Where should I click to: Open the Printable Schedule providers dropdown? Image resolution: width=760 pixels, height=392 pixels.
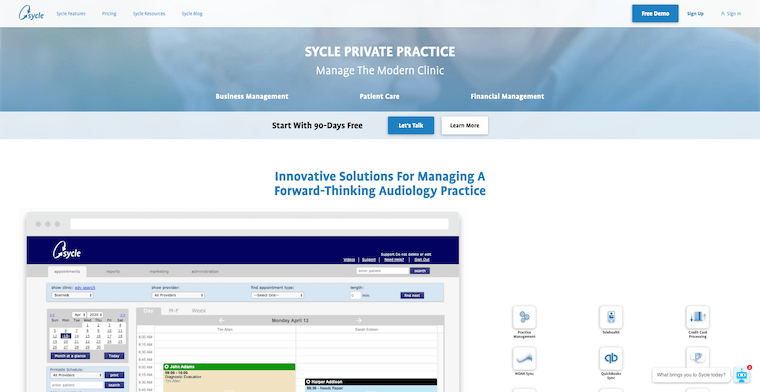coord(77,375)
